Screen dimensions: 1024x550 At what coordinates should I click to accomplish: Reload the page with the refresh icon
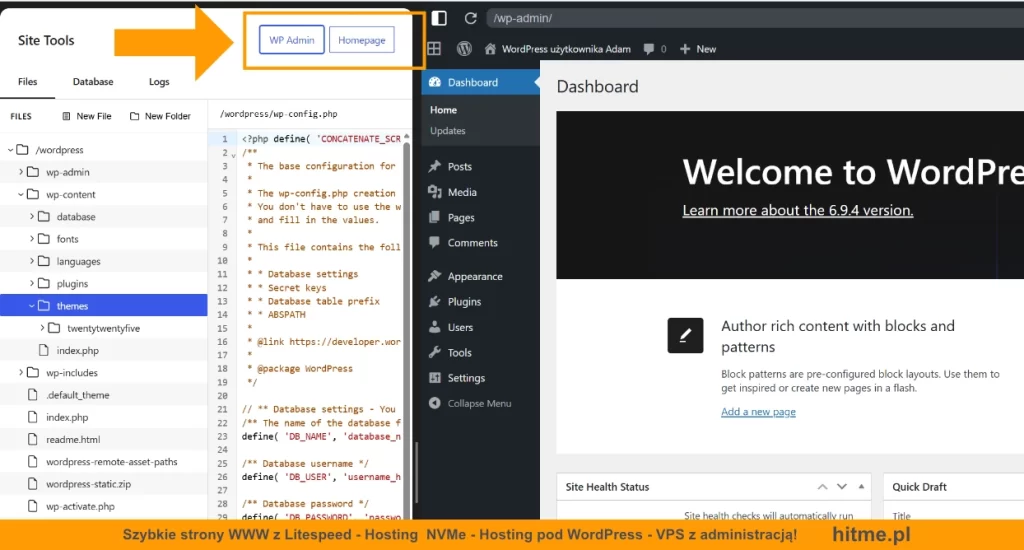470,18
